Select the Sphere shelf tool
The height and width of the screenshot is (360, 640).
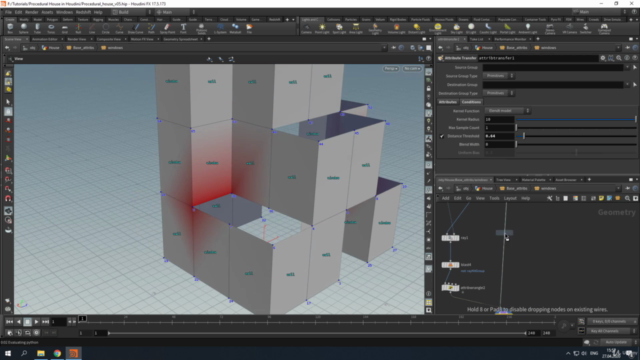point(23,28)
